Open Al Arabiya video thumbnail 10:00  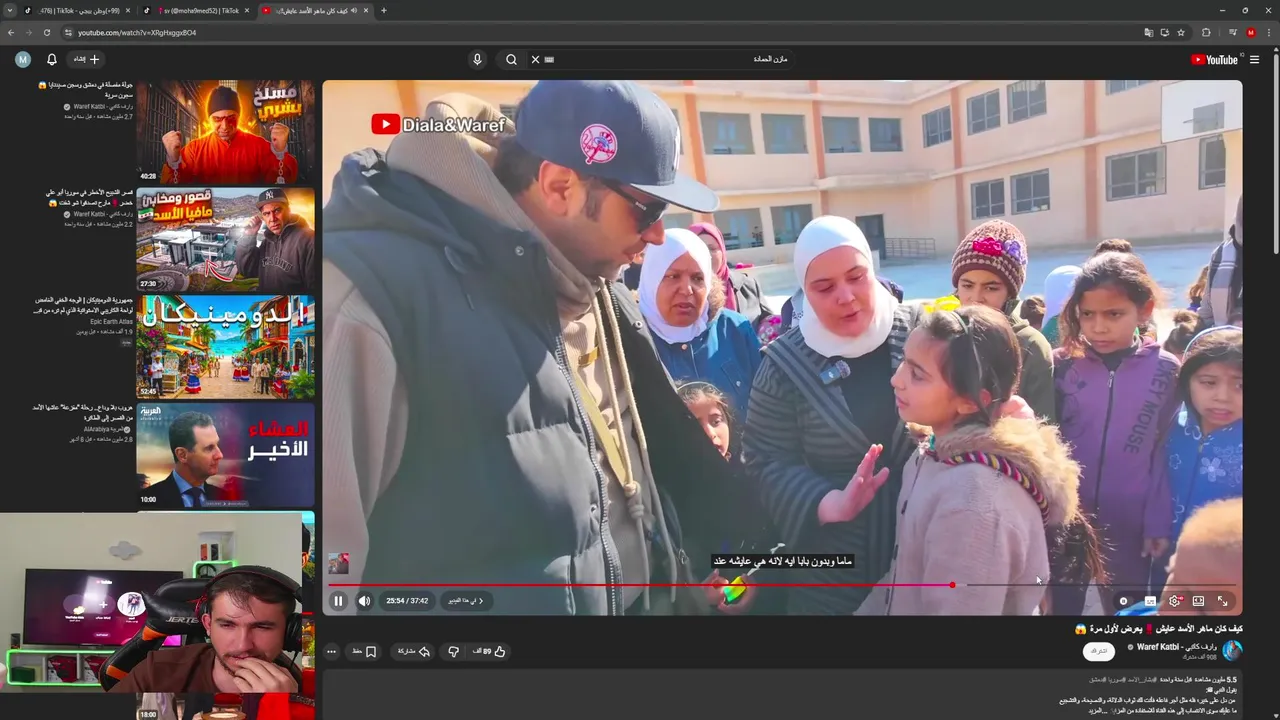click(225, 455)
